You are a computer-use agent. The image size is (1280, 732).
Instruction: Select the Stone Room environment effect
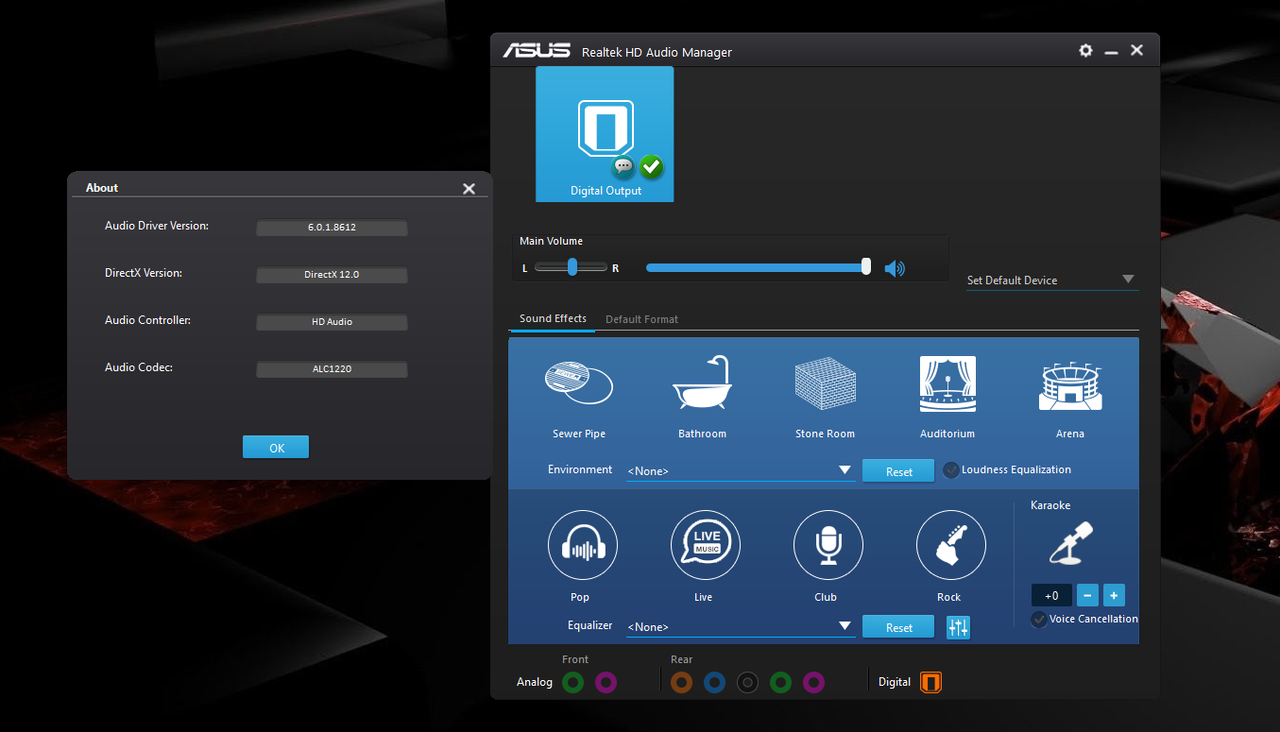pyautogui.click(x=825, y=383)
